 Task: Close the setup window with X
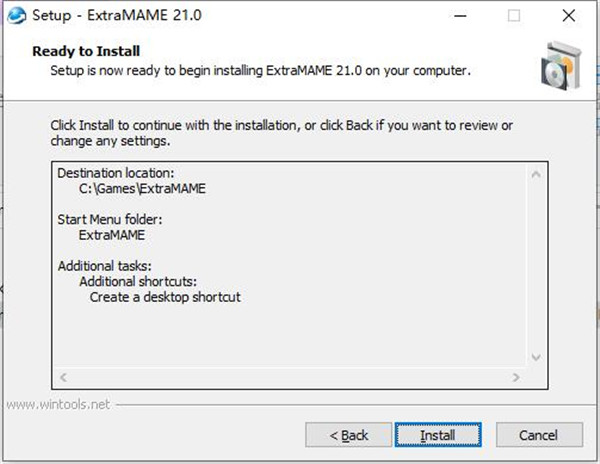(569, 16)
